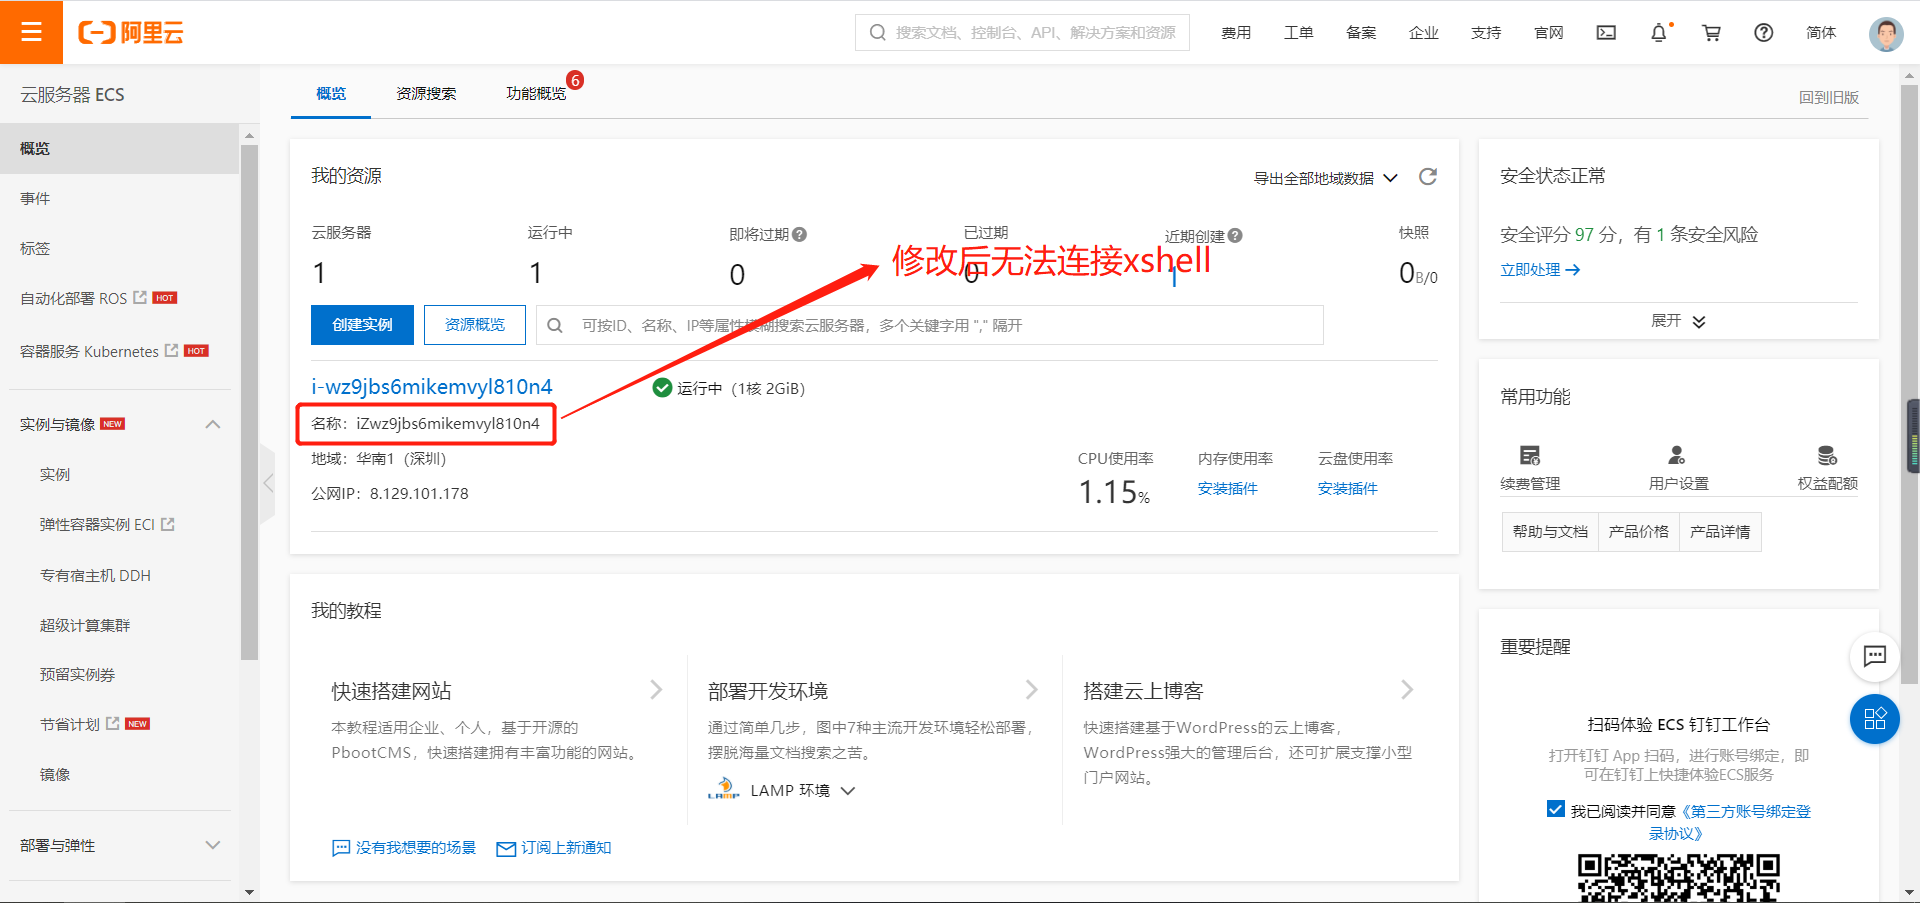Click help icon beside 即将过期
Screen dimensions: 1920x903
(x=799, y=235)
